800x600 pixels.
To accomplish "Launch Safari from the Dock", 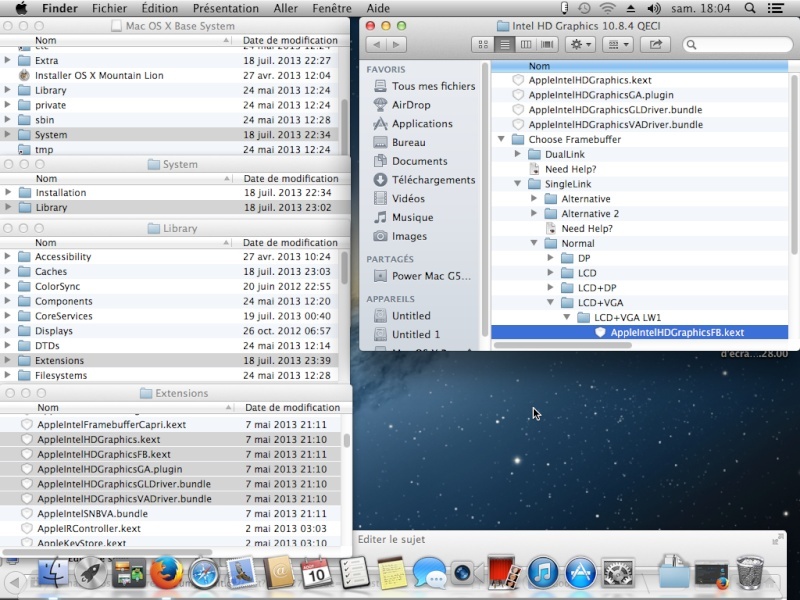I will (x=204, y=573).
